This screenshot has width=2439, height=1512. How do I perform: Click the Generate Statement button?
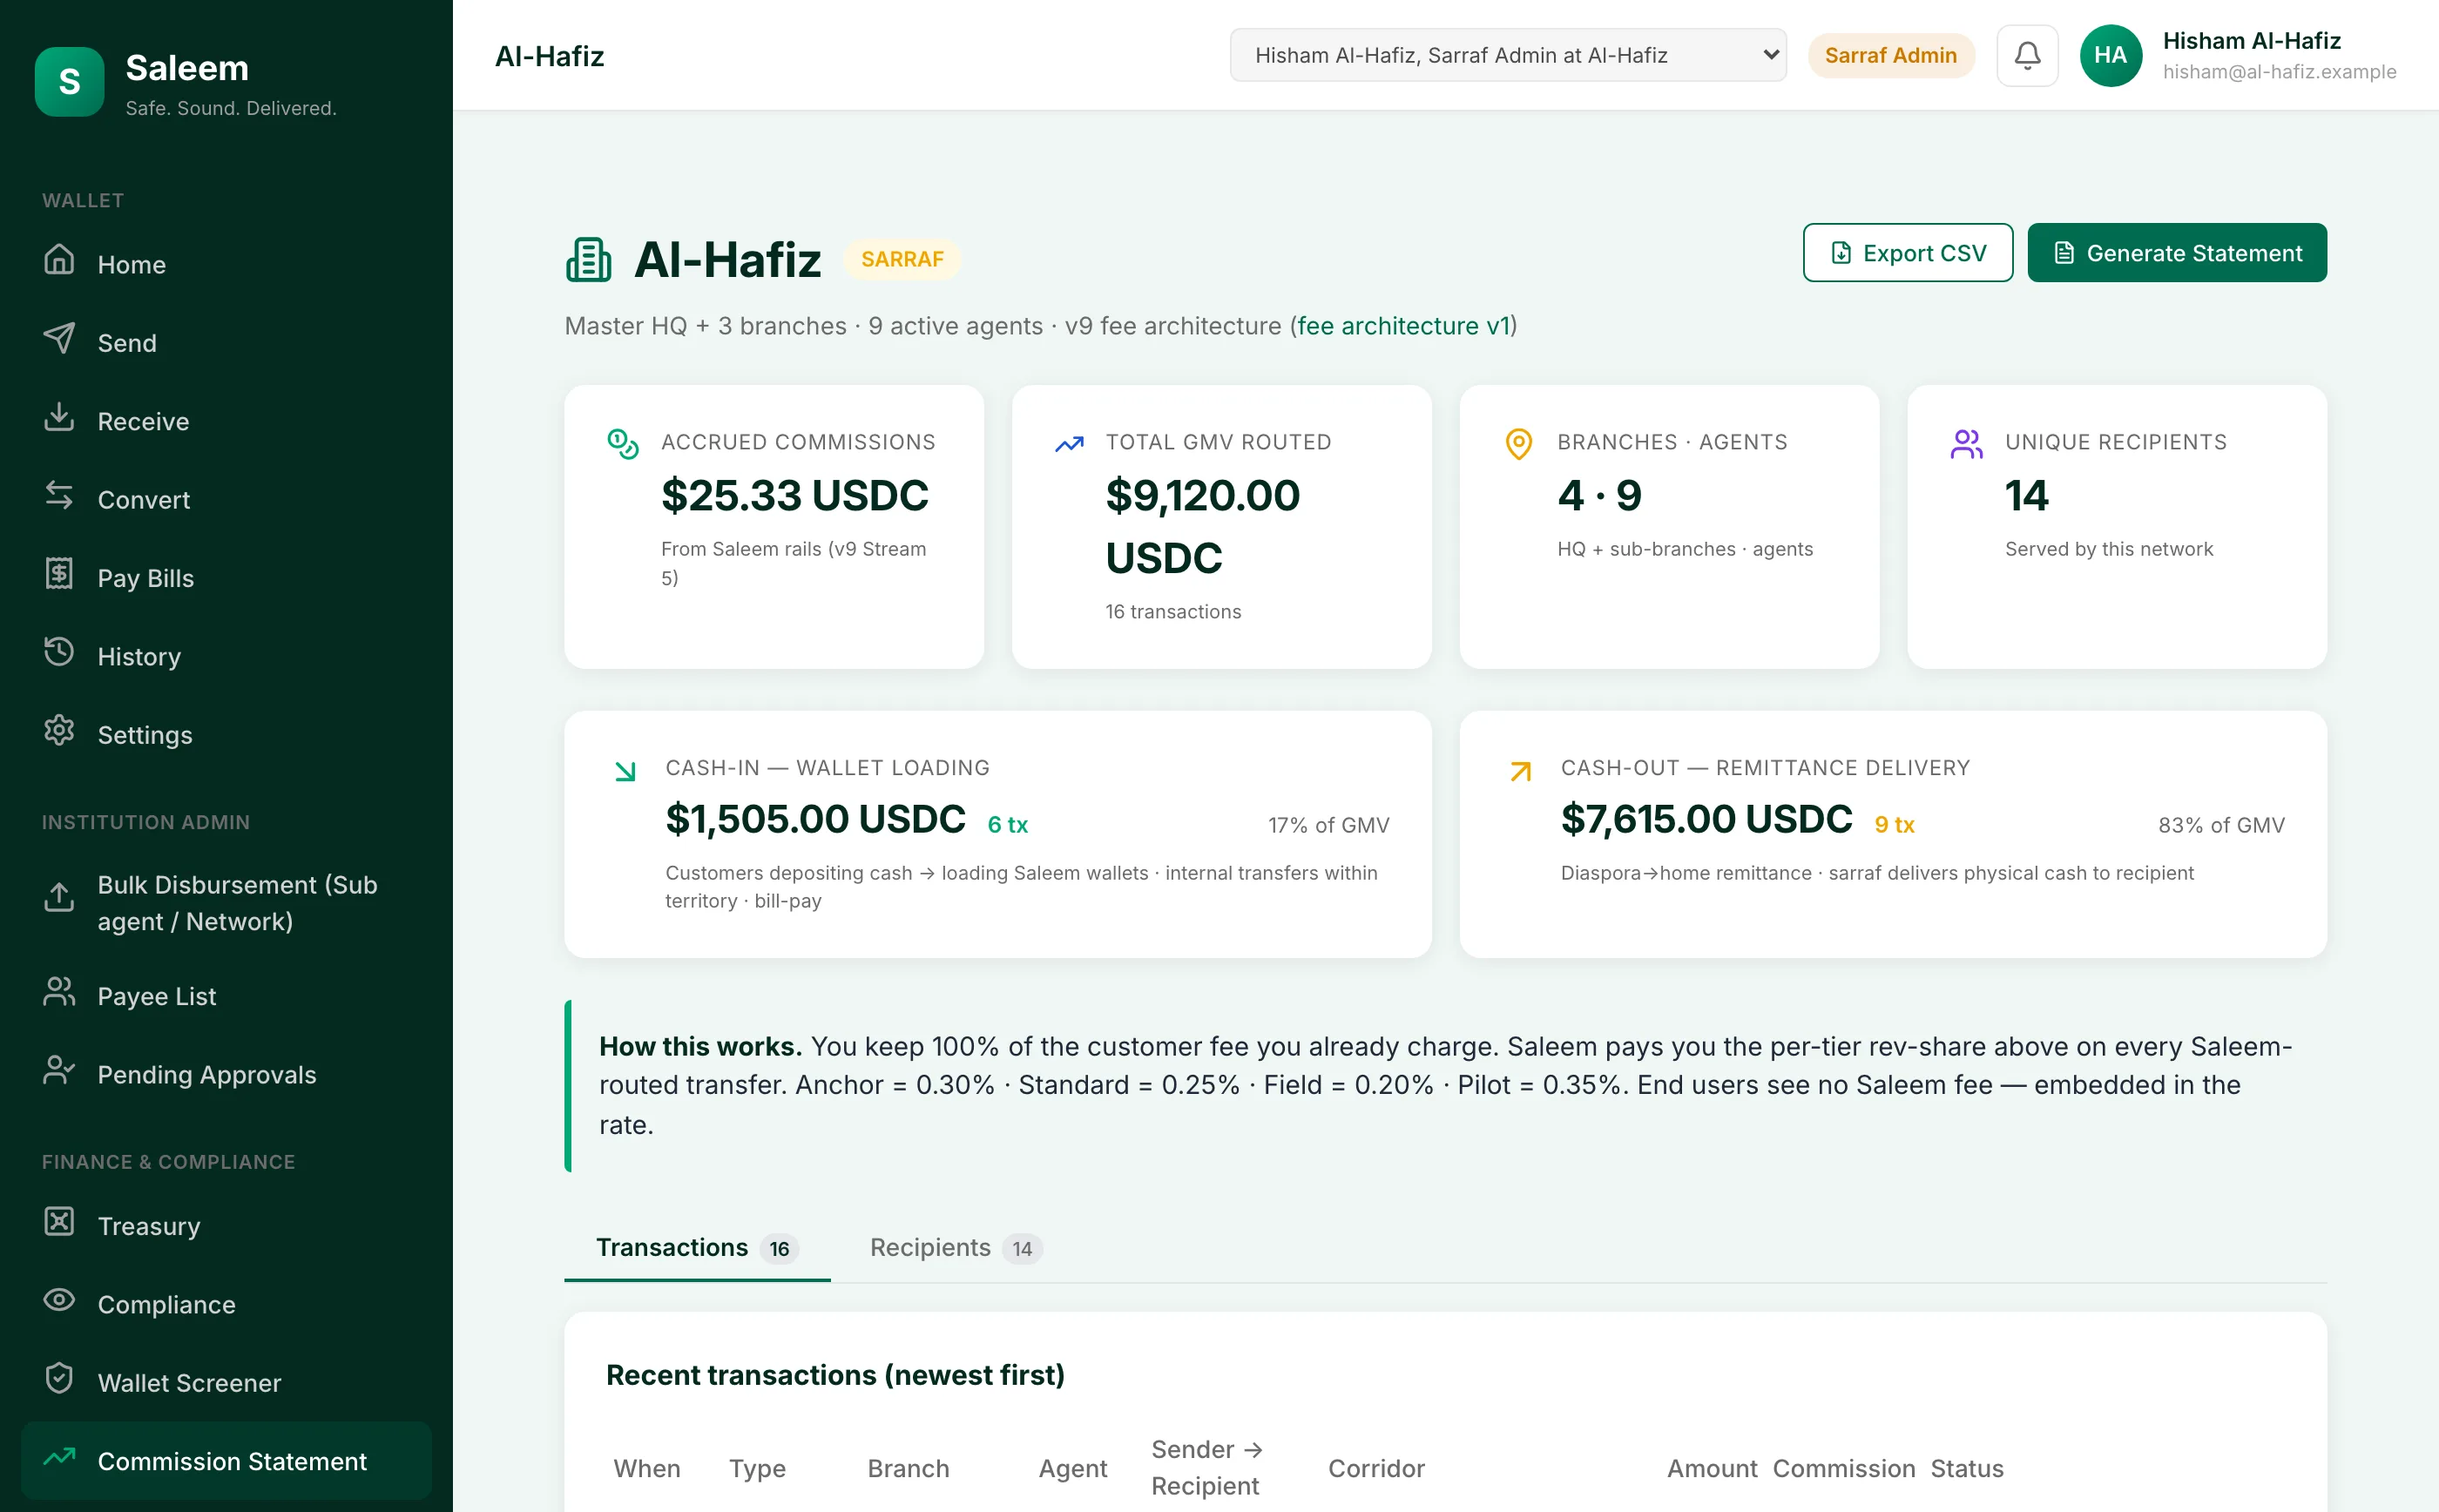click(x=2176, y=253)
